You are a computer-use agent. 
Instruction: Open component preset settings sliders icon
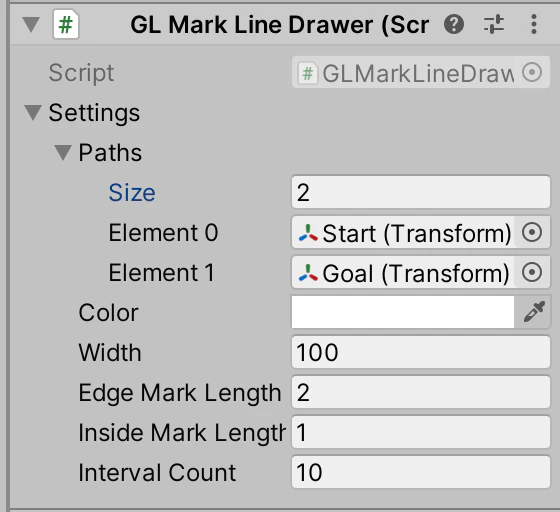pyautogui.click(x=494, y=24)
